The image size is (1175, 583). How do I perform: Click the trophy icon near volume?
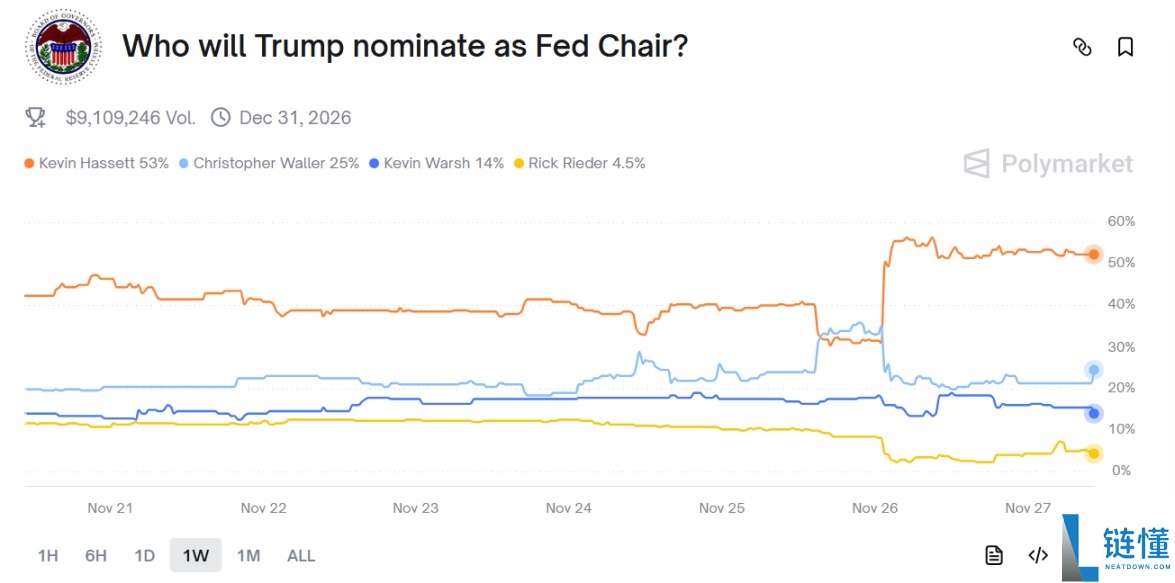36,118
